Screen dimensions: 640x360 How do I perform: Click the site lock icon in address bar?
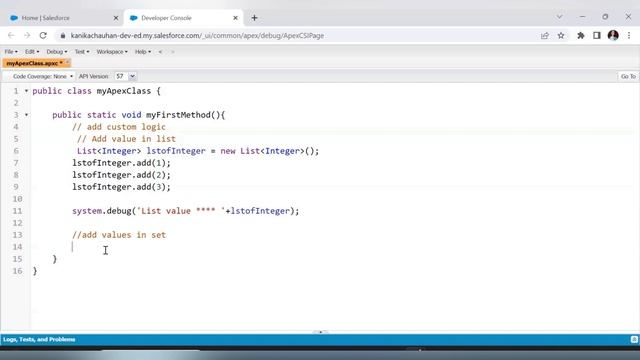[x=62, y=36]
